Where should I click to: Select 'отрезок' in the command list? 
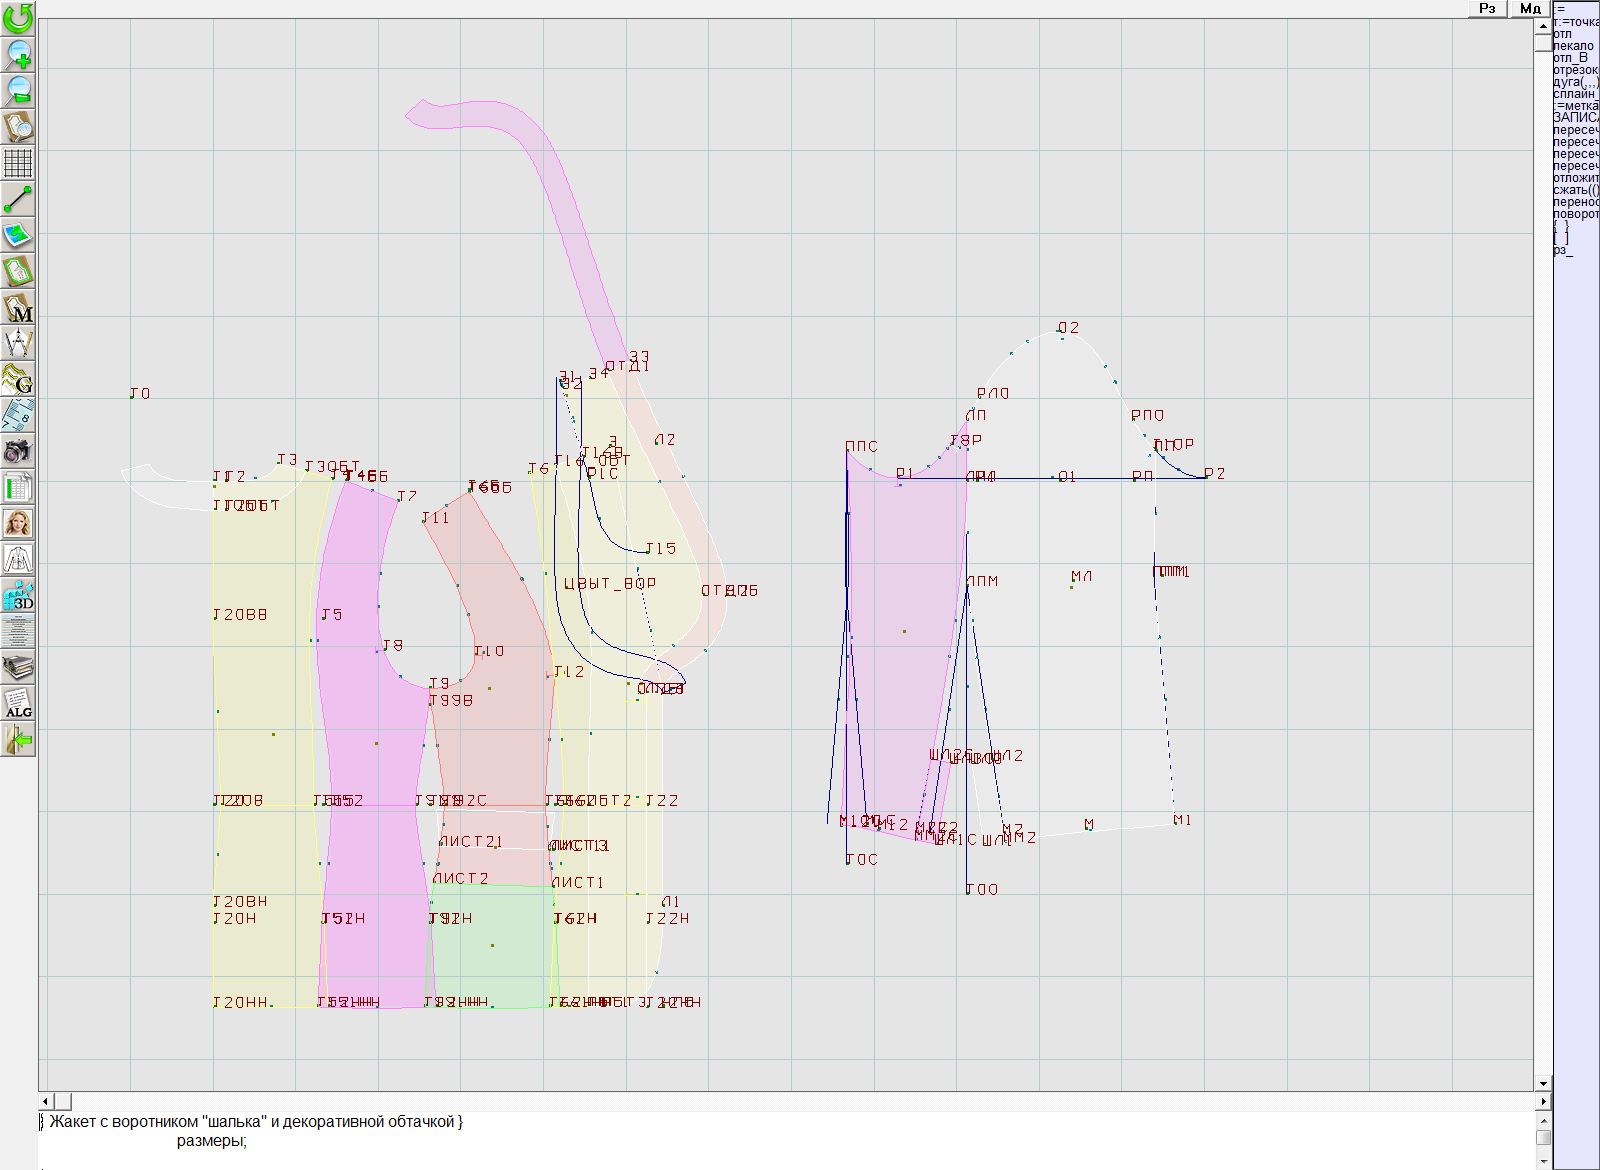pyautogui.click(x=1575, y=69)
